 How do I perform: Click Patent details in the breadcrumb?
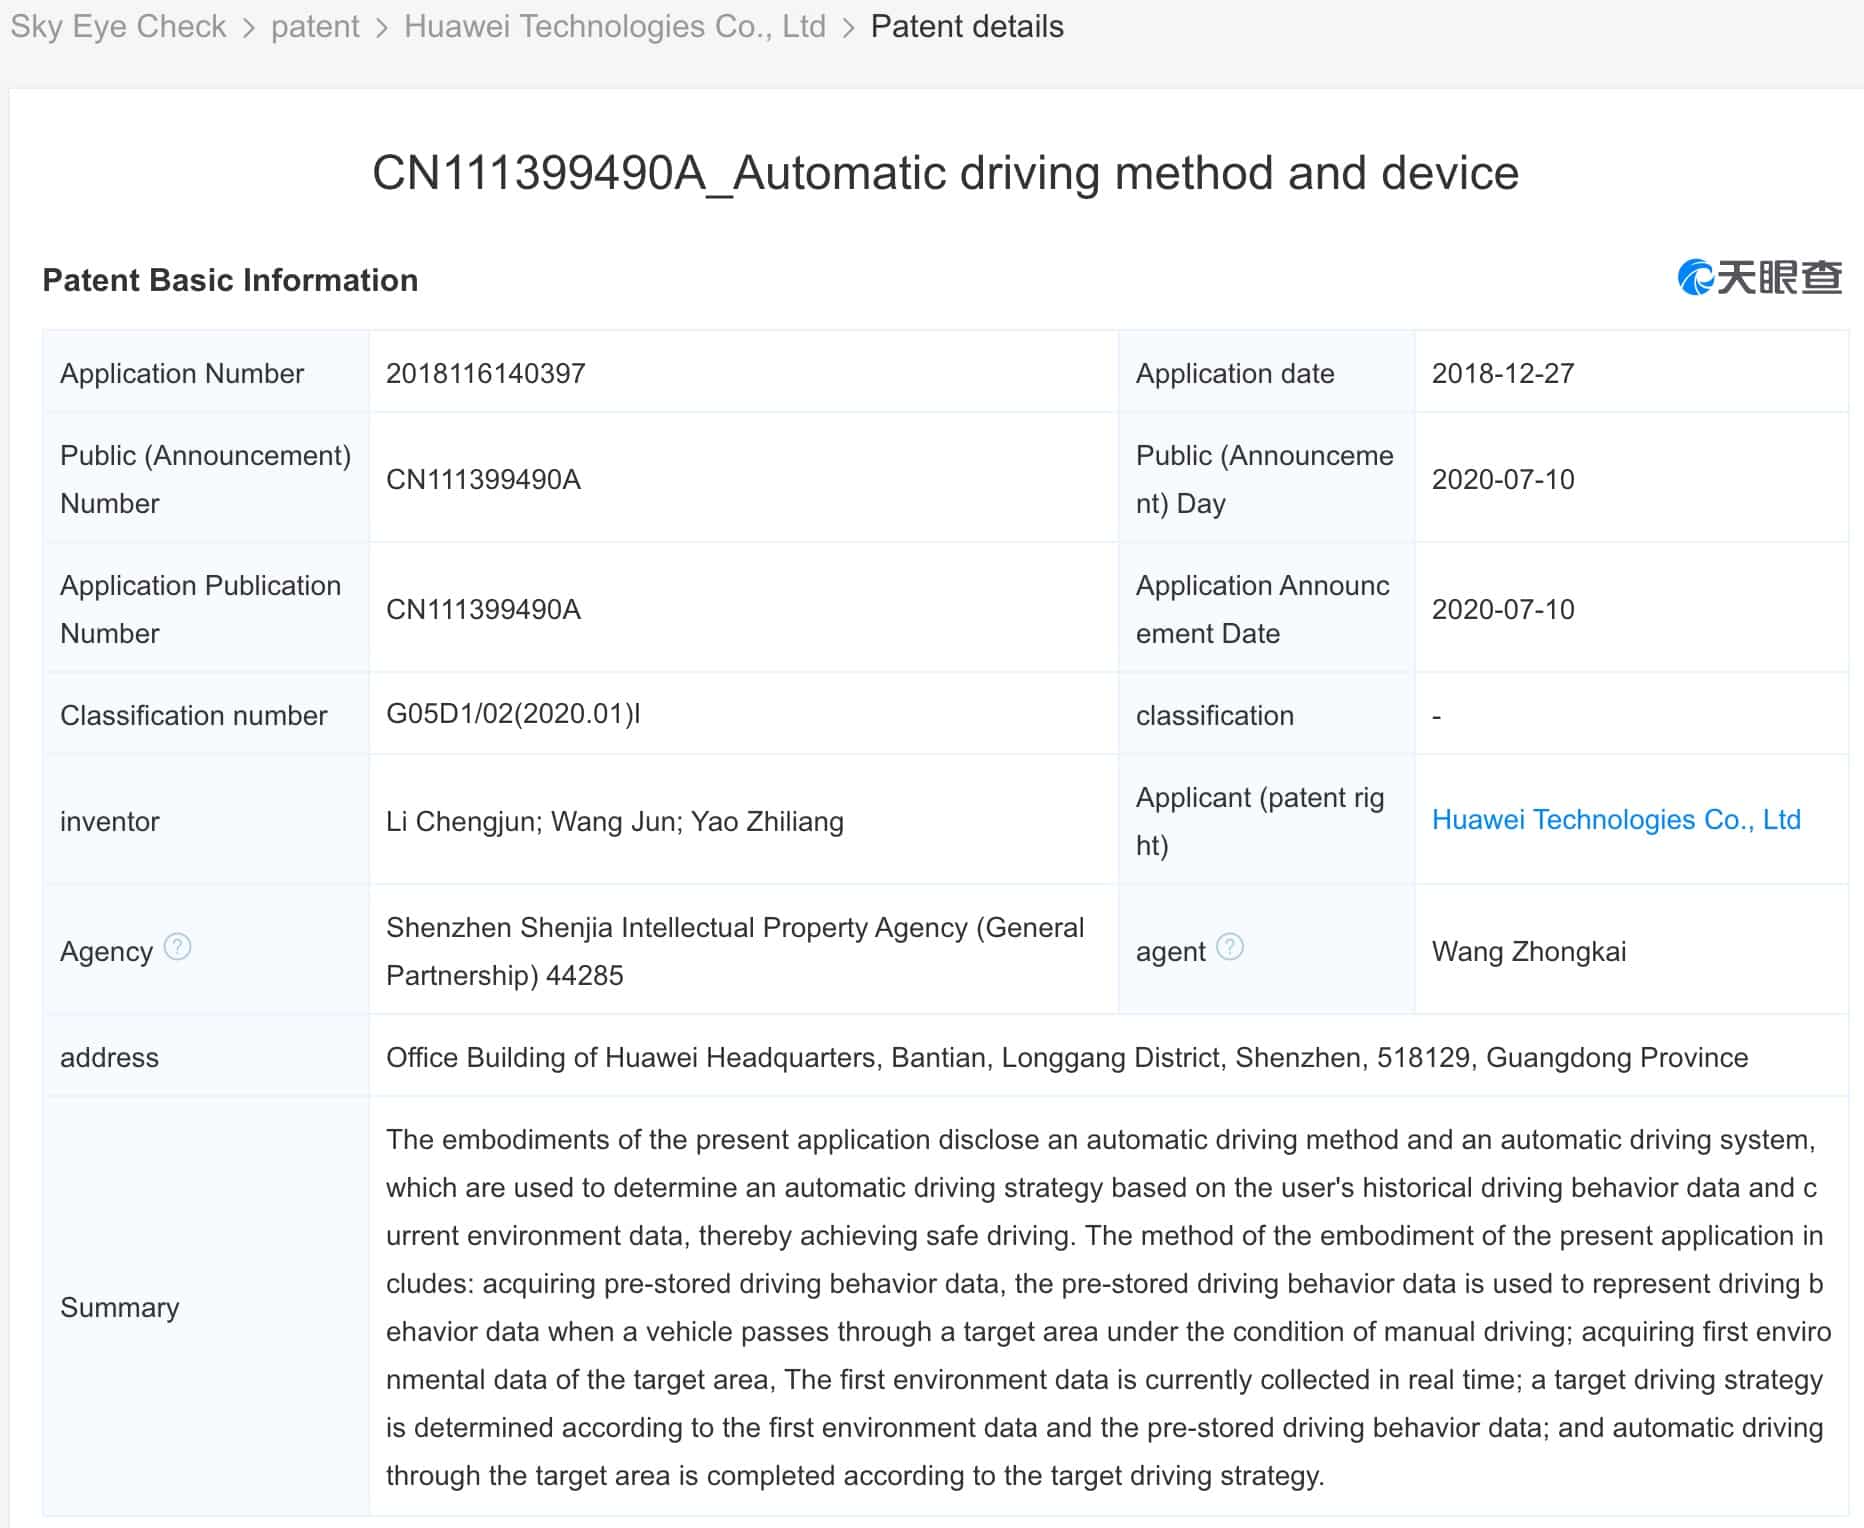pyautogui.click(x=966, y=26)
